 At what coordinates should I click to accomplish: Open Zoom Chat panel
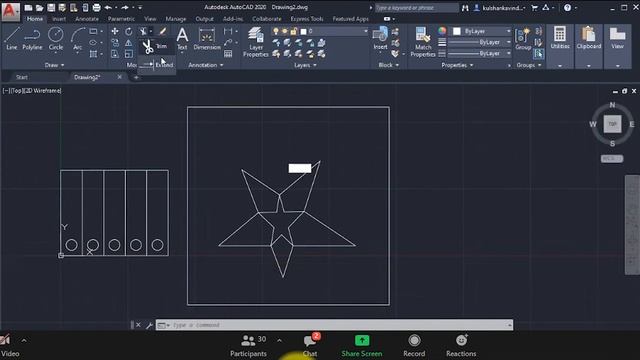point(311,346)
